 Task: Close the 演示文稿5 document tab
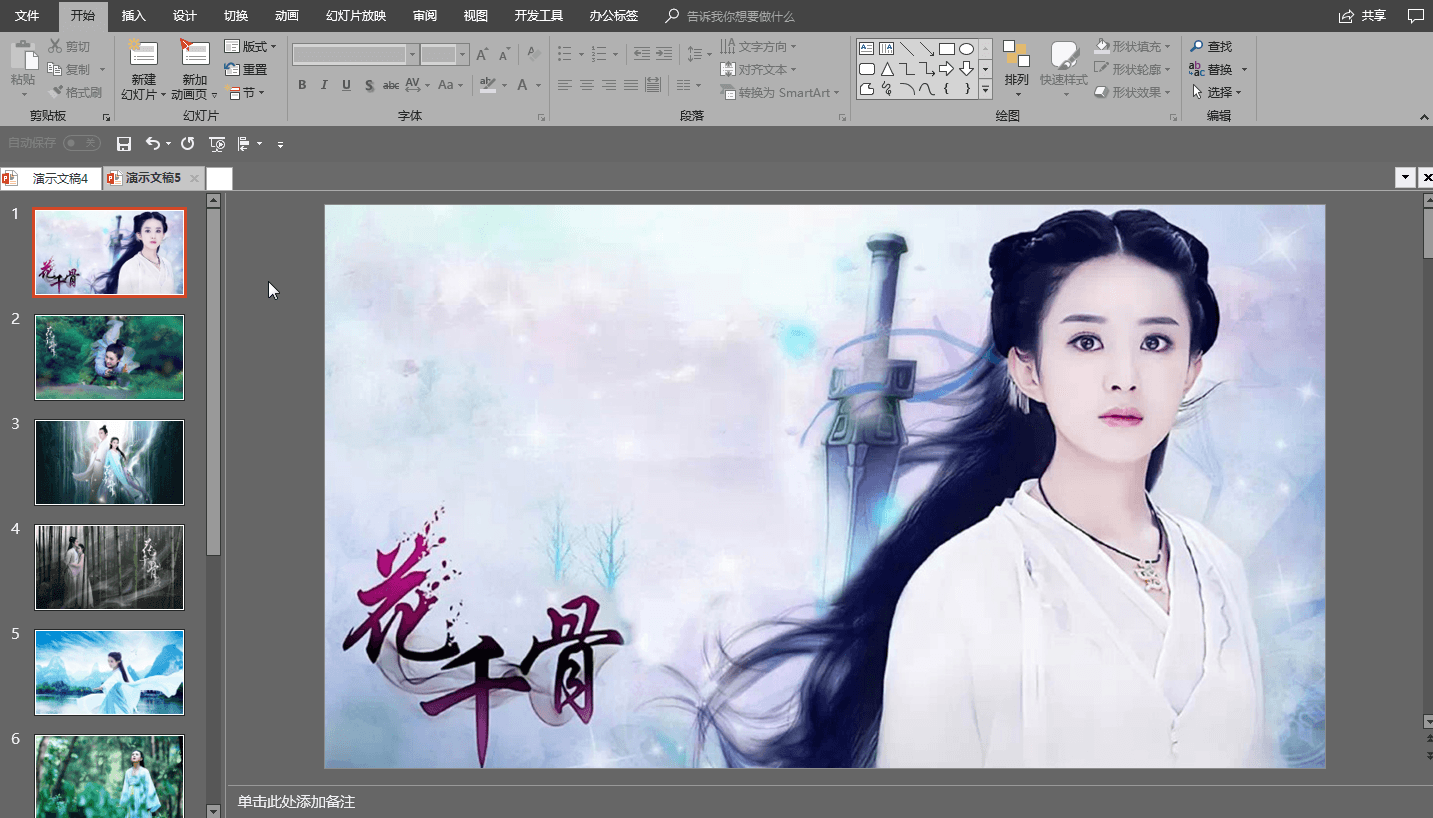pos(194,179)
